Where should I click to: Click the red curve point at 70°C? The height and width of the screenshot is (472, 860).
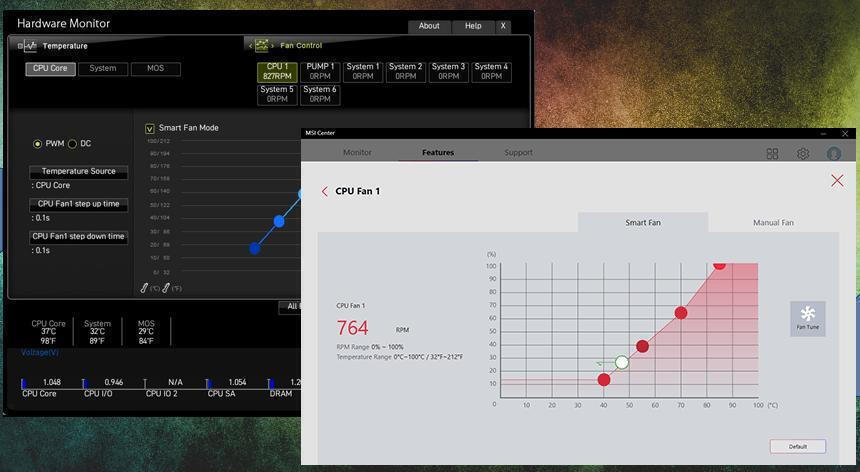click(x=681, y=313)
